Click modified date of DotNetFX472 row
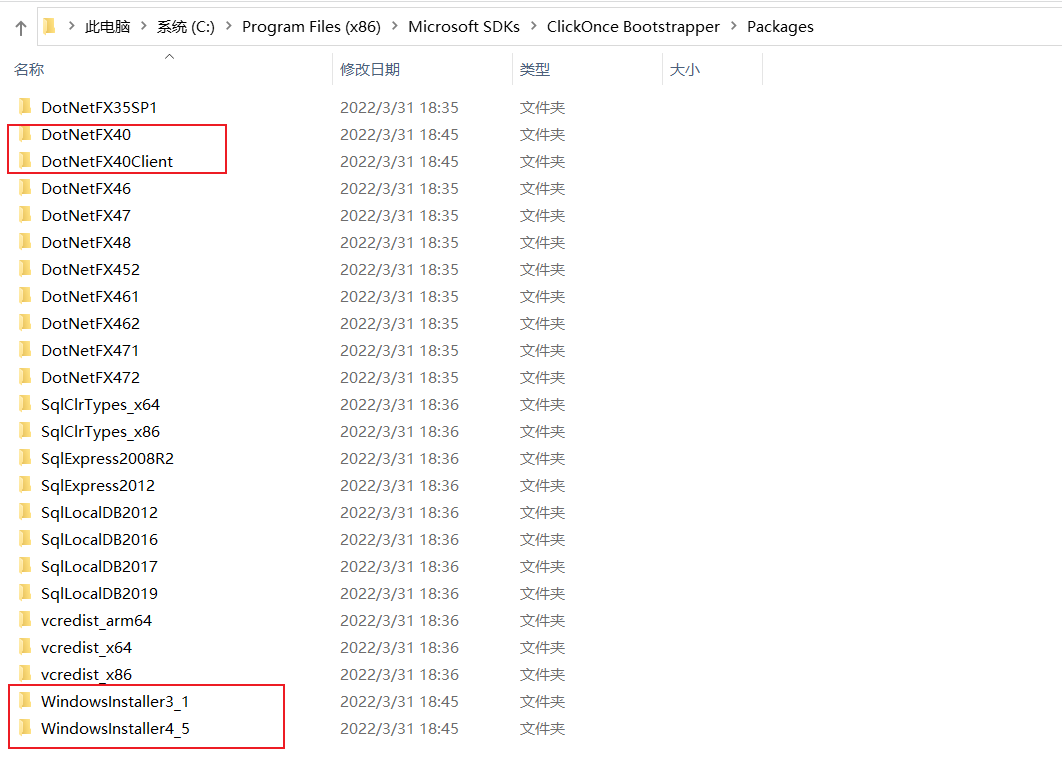The image size is (1062, 766). [x=399, y=377]
